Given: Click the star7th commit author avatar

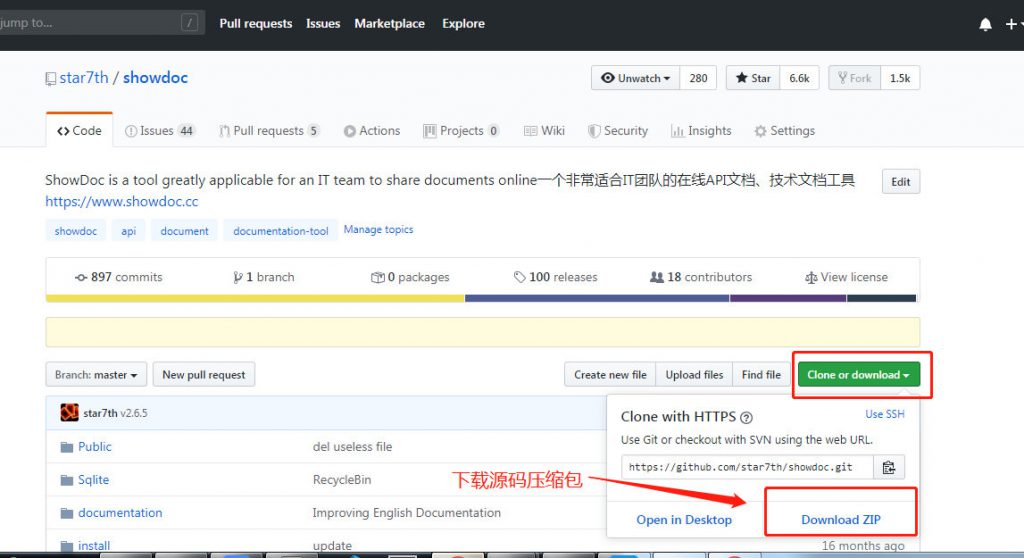Looking at the screenshot, I should click(69, 412).
